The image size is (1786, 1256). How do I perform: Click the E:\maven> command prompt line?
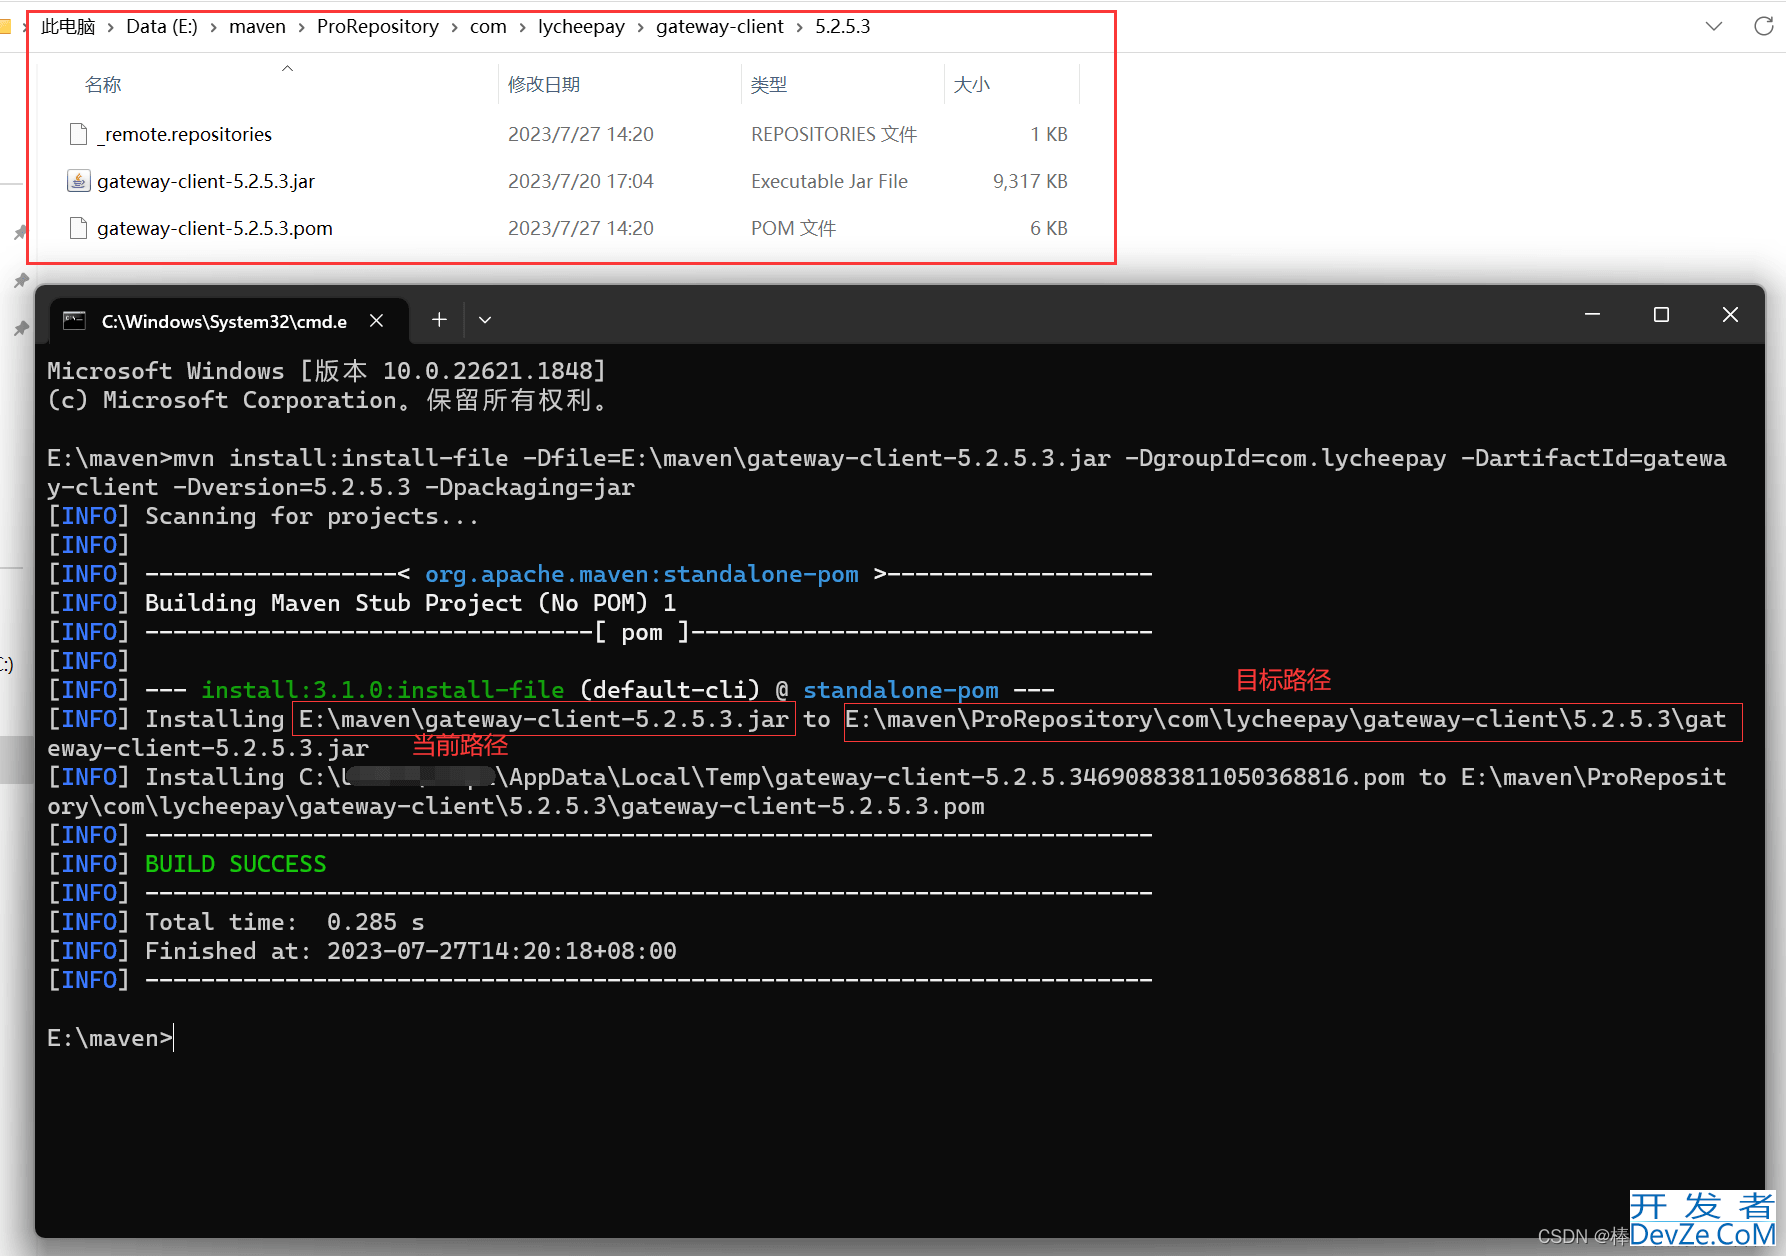[x=109, y=1038]
